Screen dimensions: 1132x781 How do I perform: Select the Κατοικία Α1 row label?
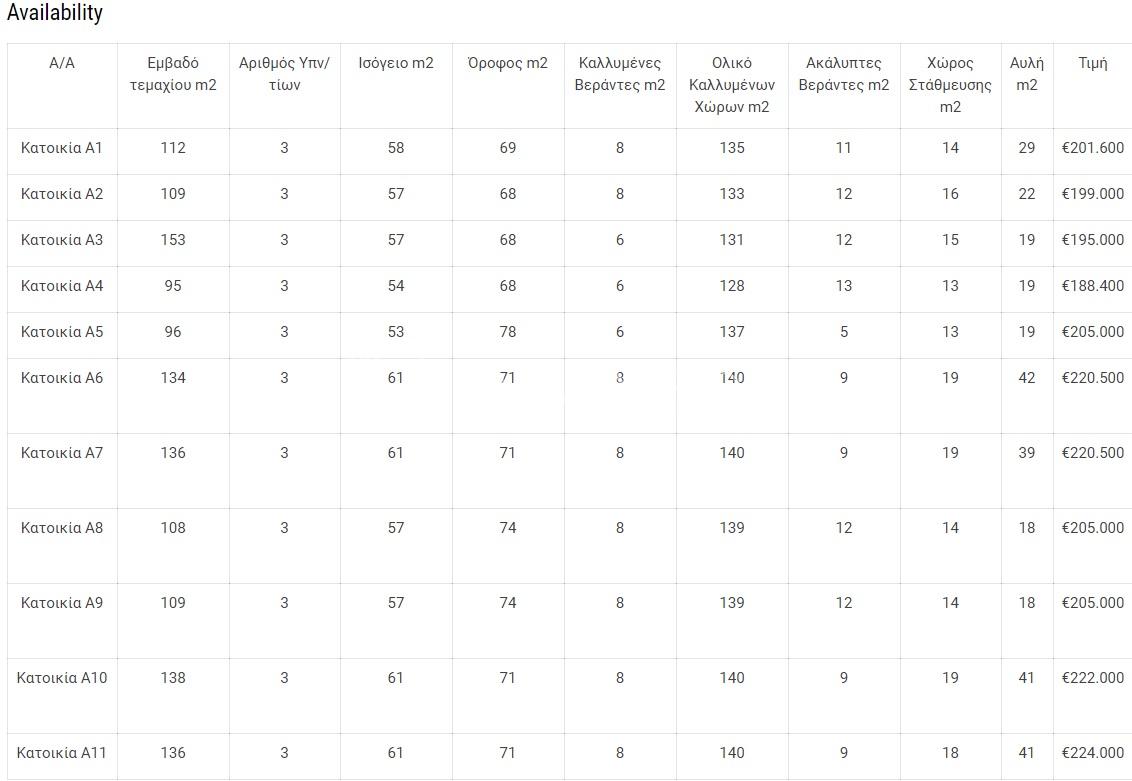(62, 148)
